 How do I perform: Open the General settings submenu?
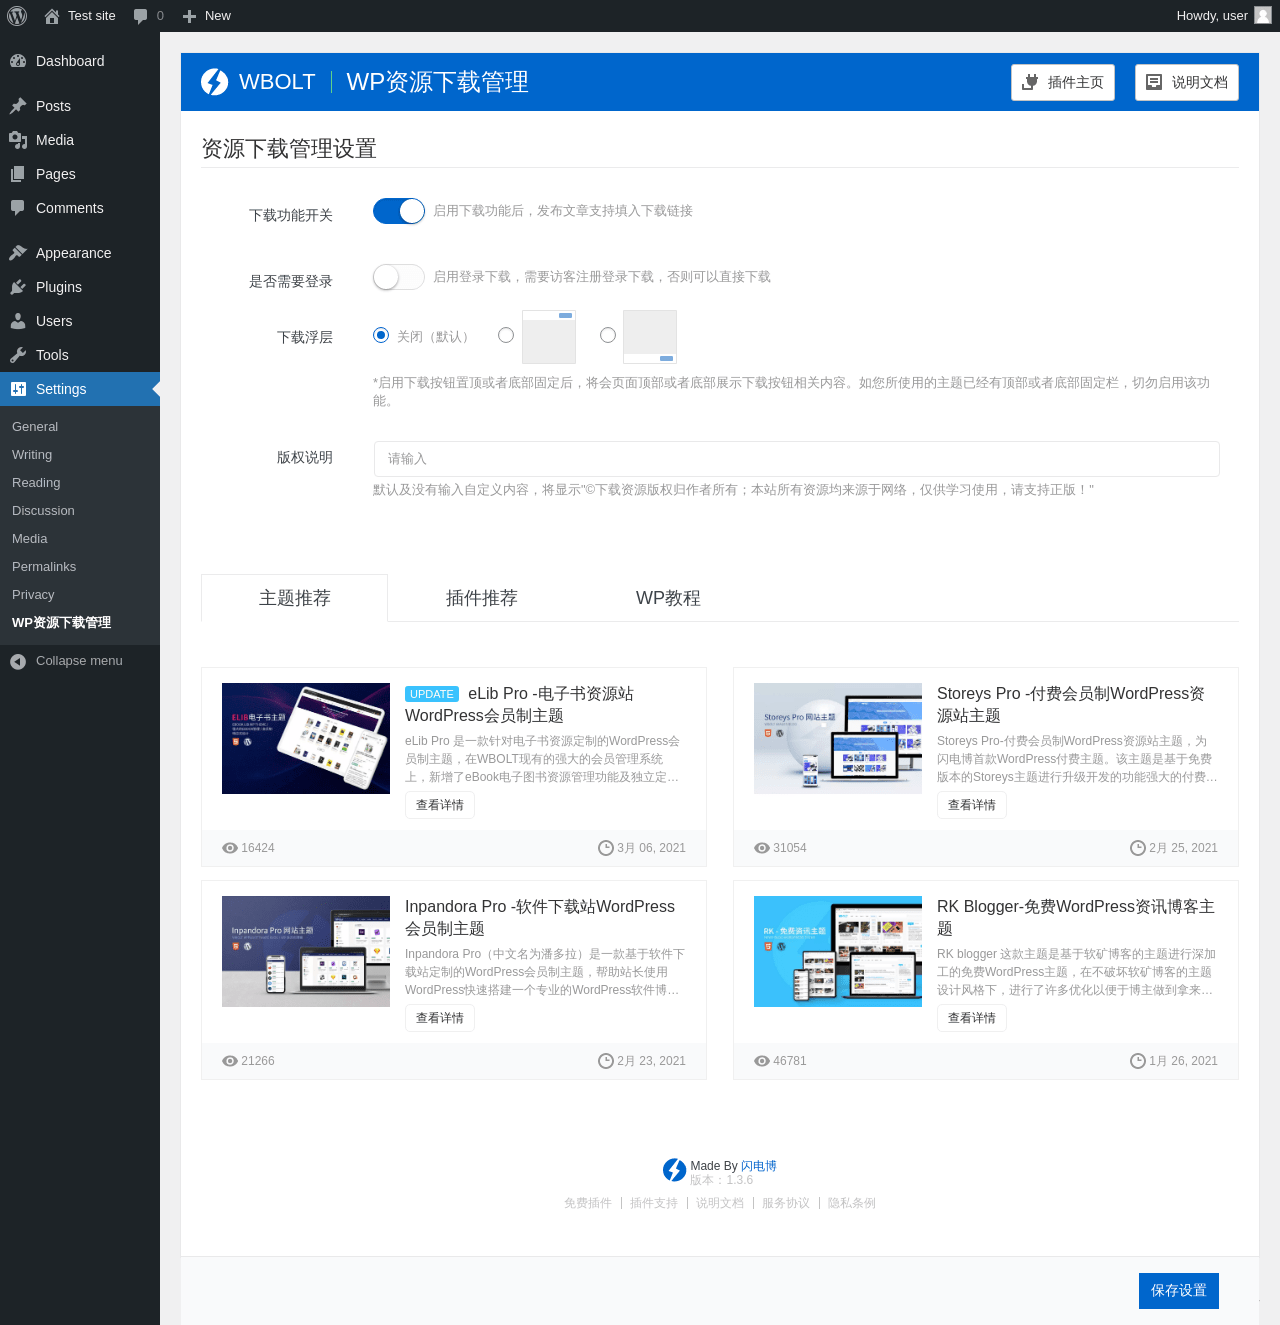click(35, 427)
